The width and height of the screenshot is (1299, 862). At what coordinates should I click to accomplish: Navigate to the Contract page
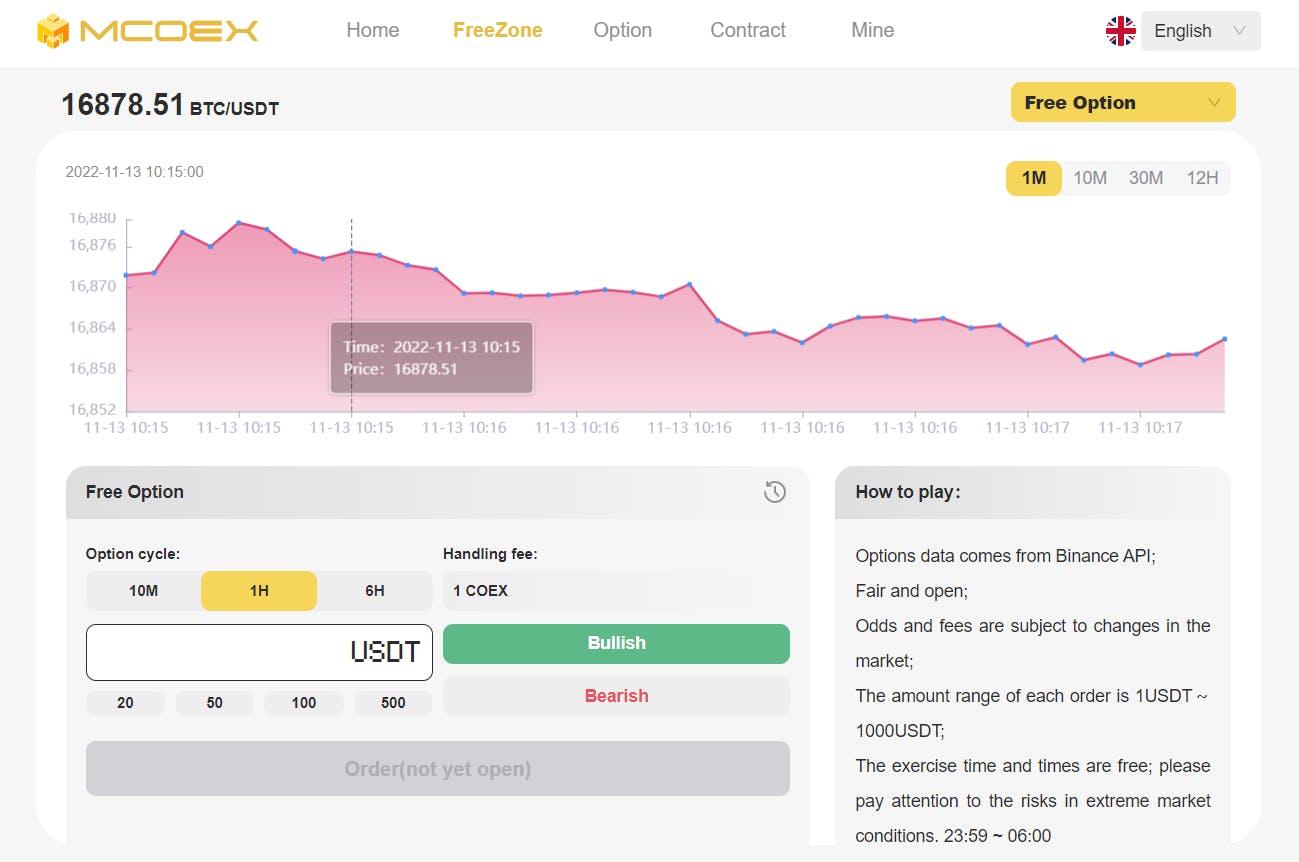point(748,30)
